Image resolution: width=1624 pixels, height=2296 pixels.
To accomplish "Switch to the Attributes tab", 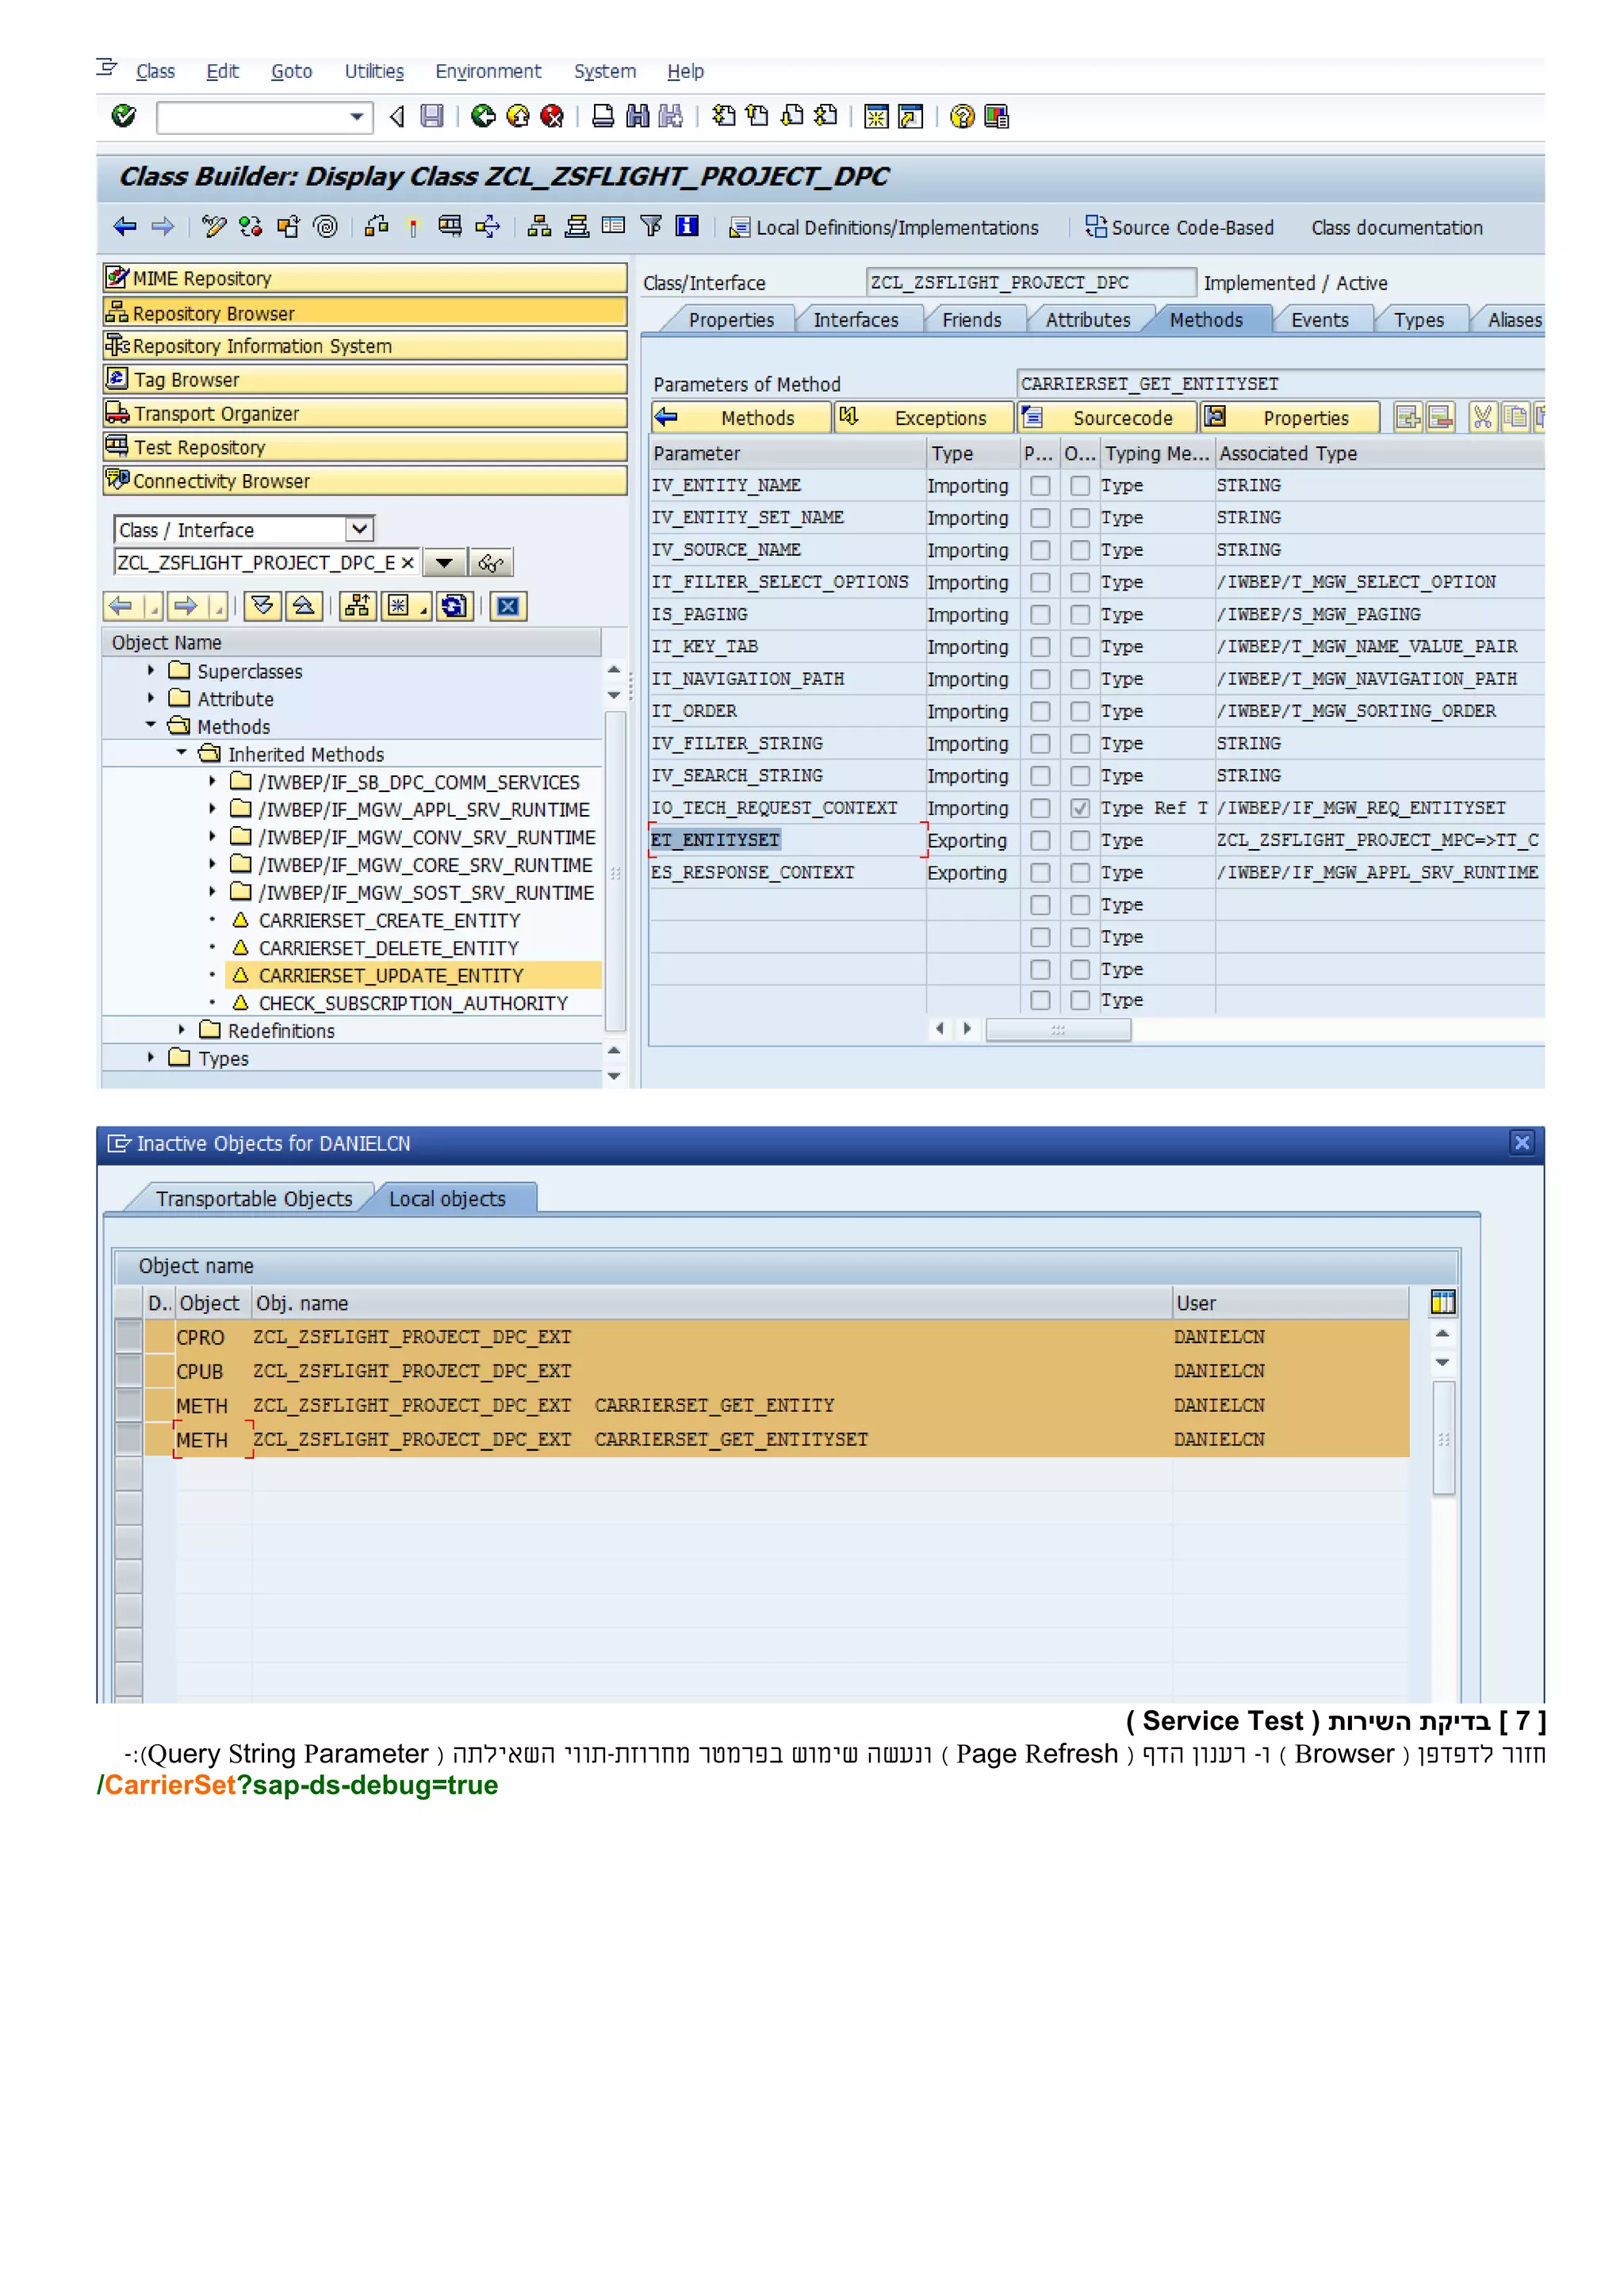I will [x=1087, y=320].
